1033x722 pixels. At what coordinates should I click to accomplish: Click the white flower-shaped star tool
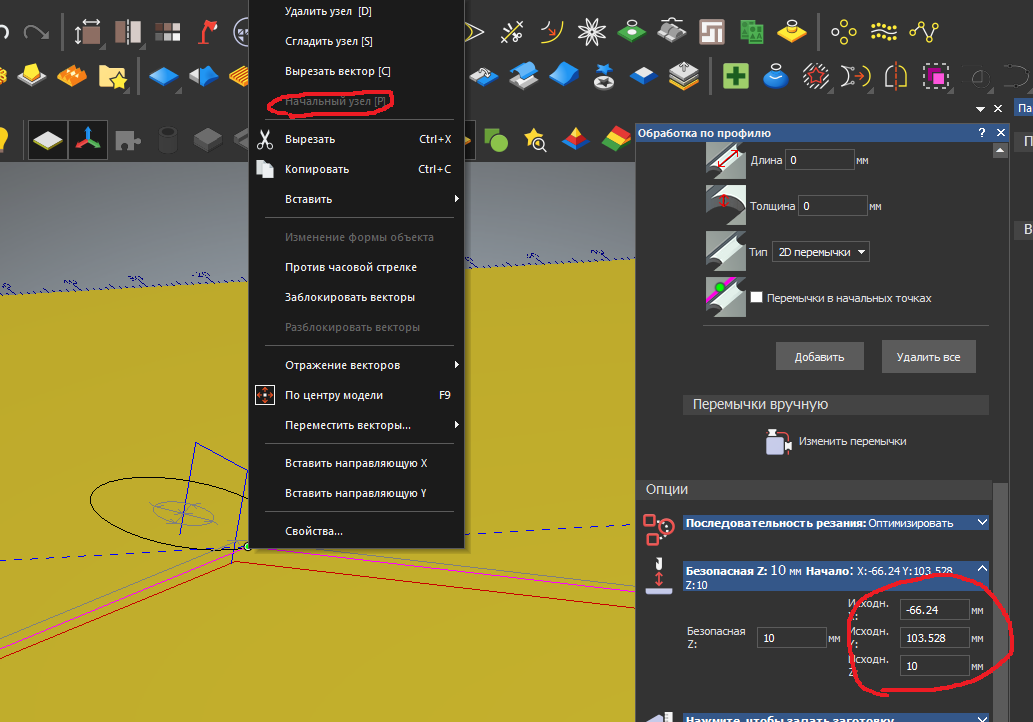592,32
